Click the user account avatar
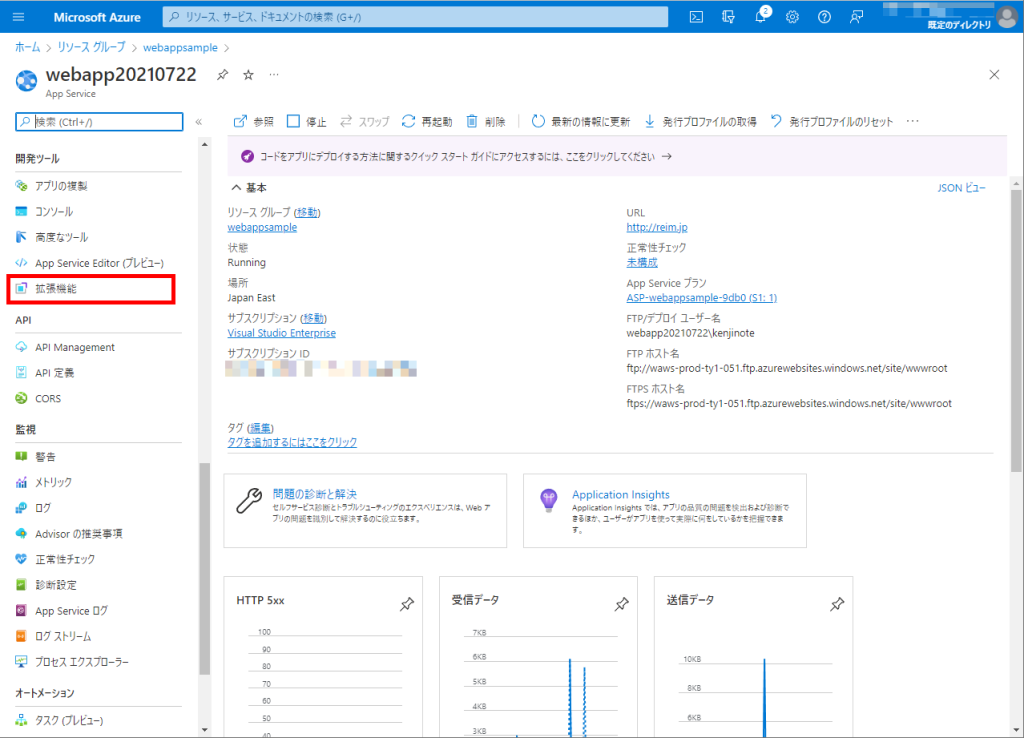 pos(1008,17)
